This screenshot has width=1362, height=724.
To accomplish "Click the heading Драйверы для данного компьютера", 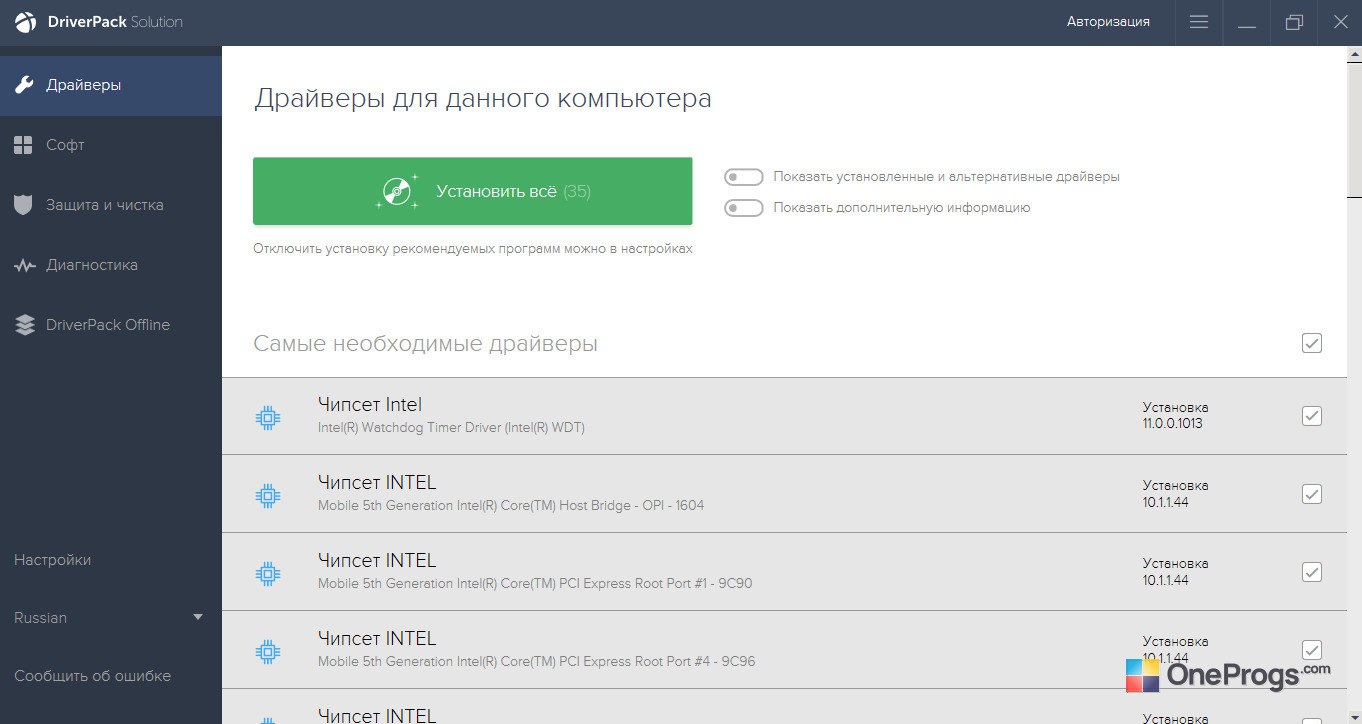I will 483,99.
